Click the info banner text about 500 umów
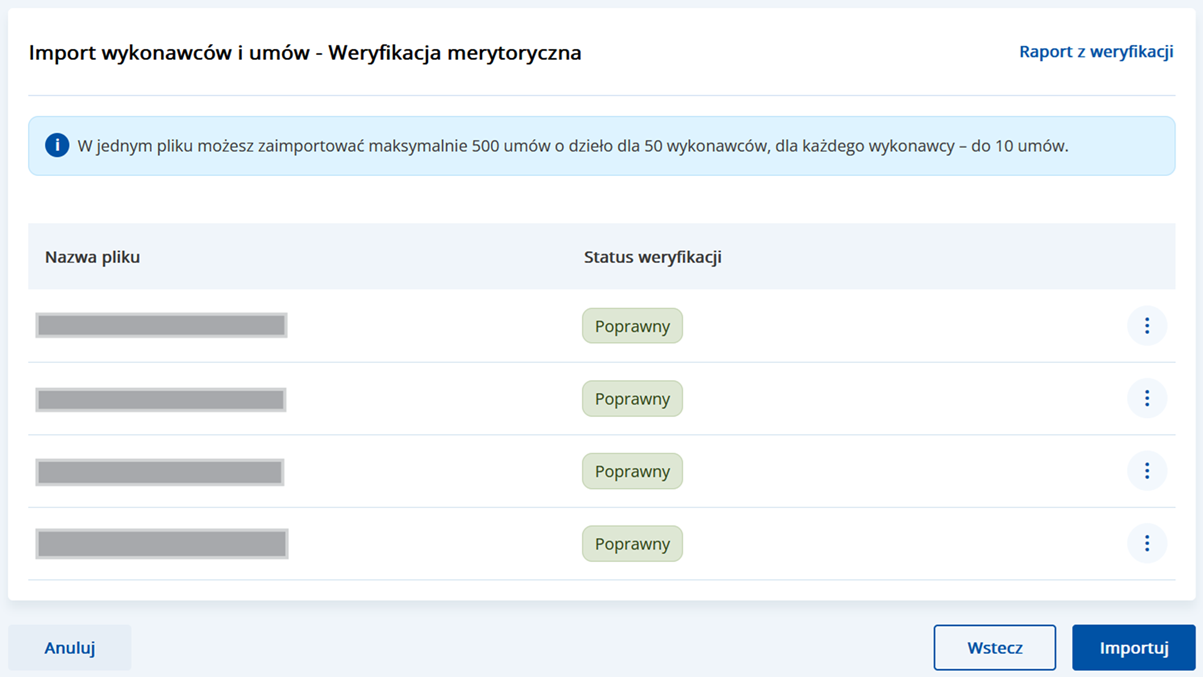This screenshot has height=677, width=1203. tap(572, 146)
